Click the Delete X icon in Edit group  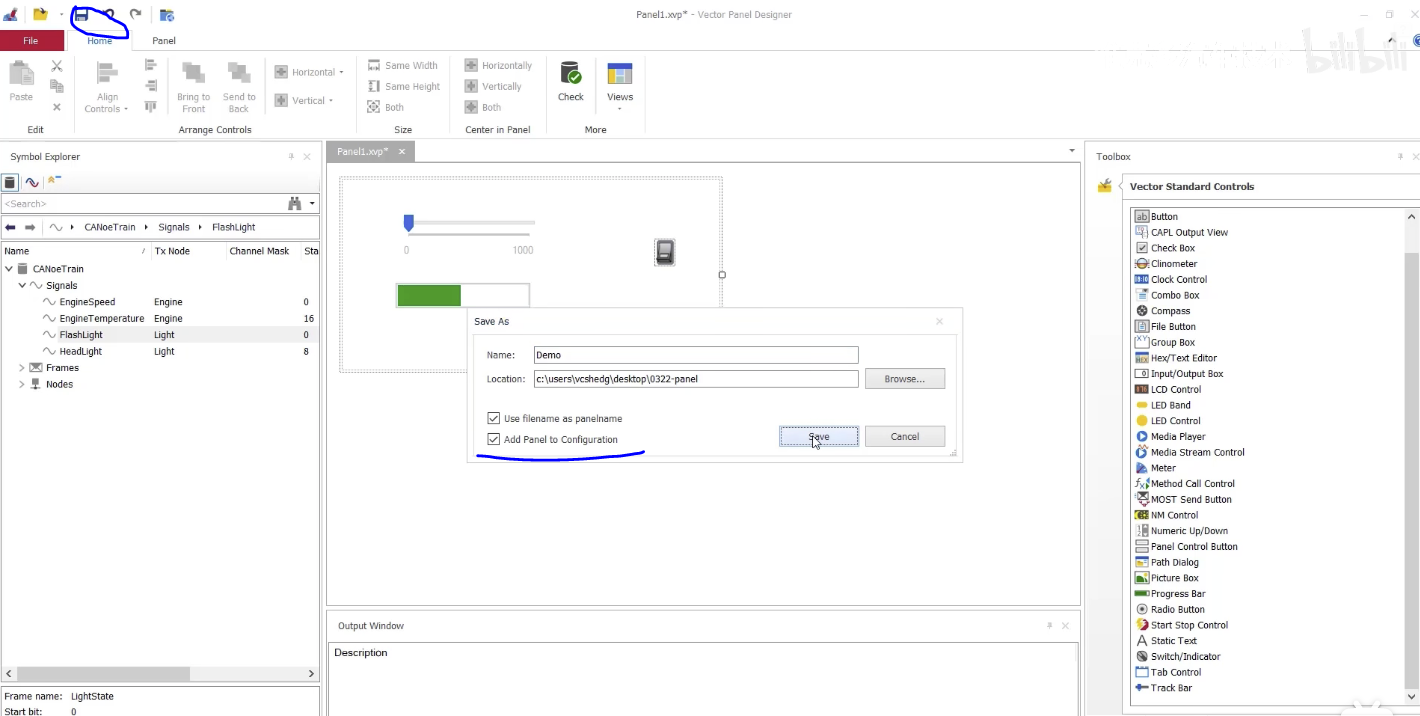57,107
